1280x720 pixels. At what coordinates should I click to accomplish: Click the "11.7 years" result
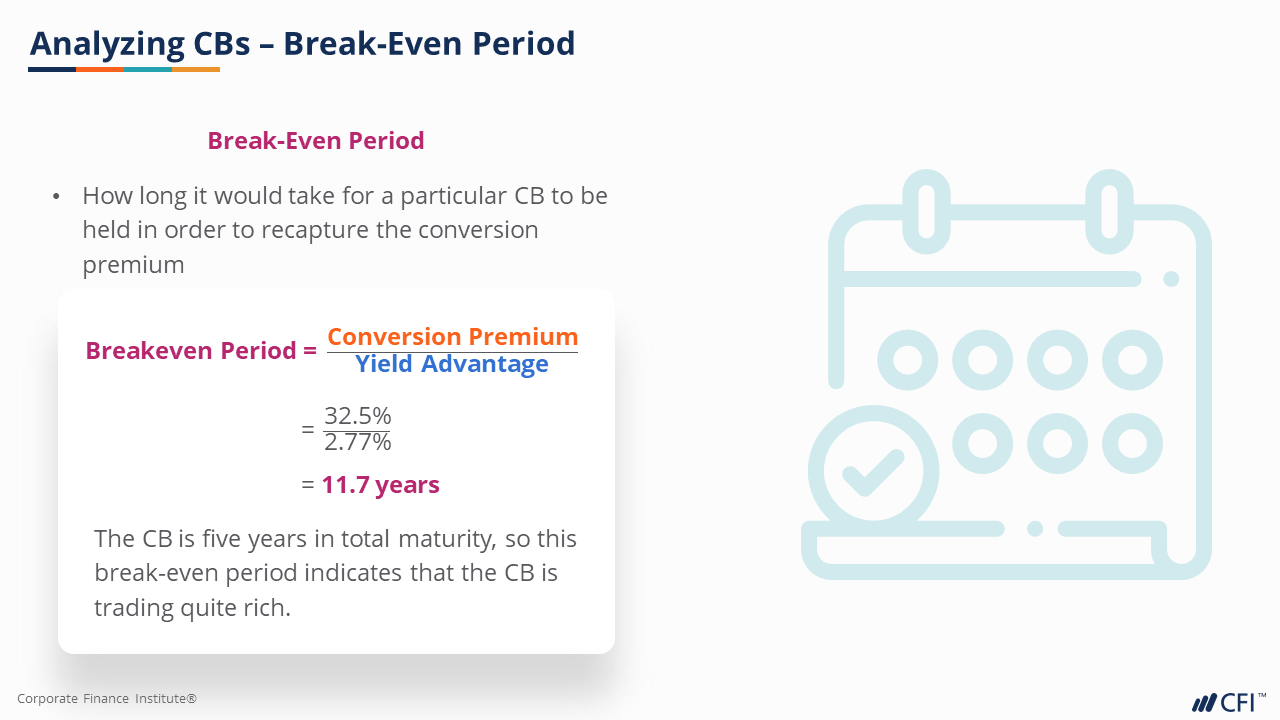pos(380,485)
